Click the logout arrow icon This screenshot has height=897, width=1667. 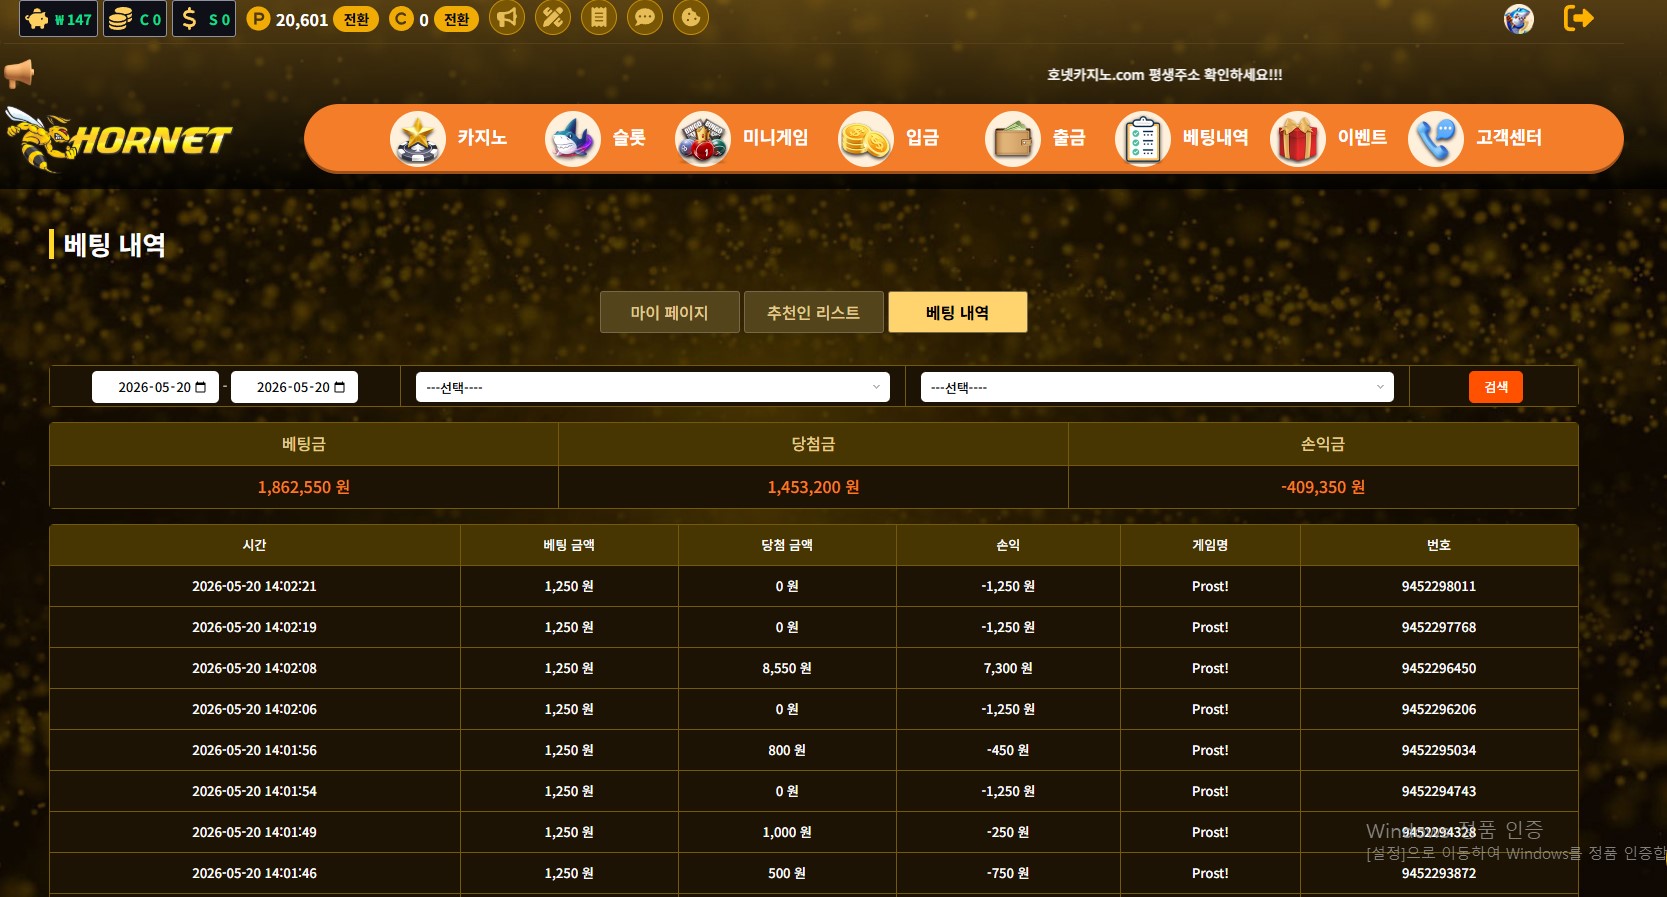[1578, 18]
